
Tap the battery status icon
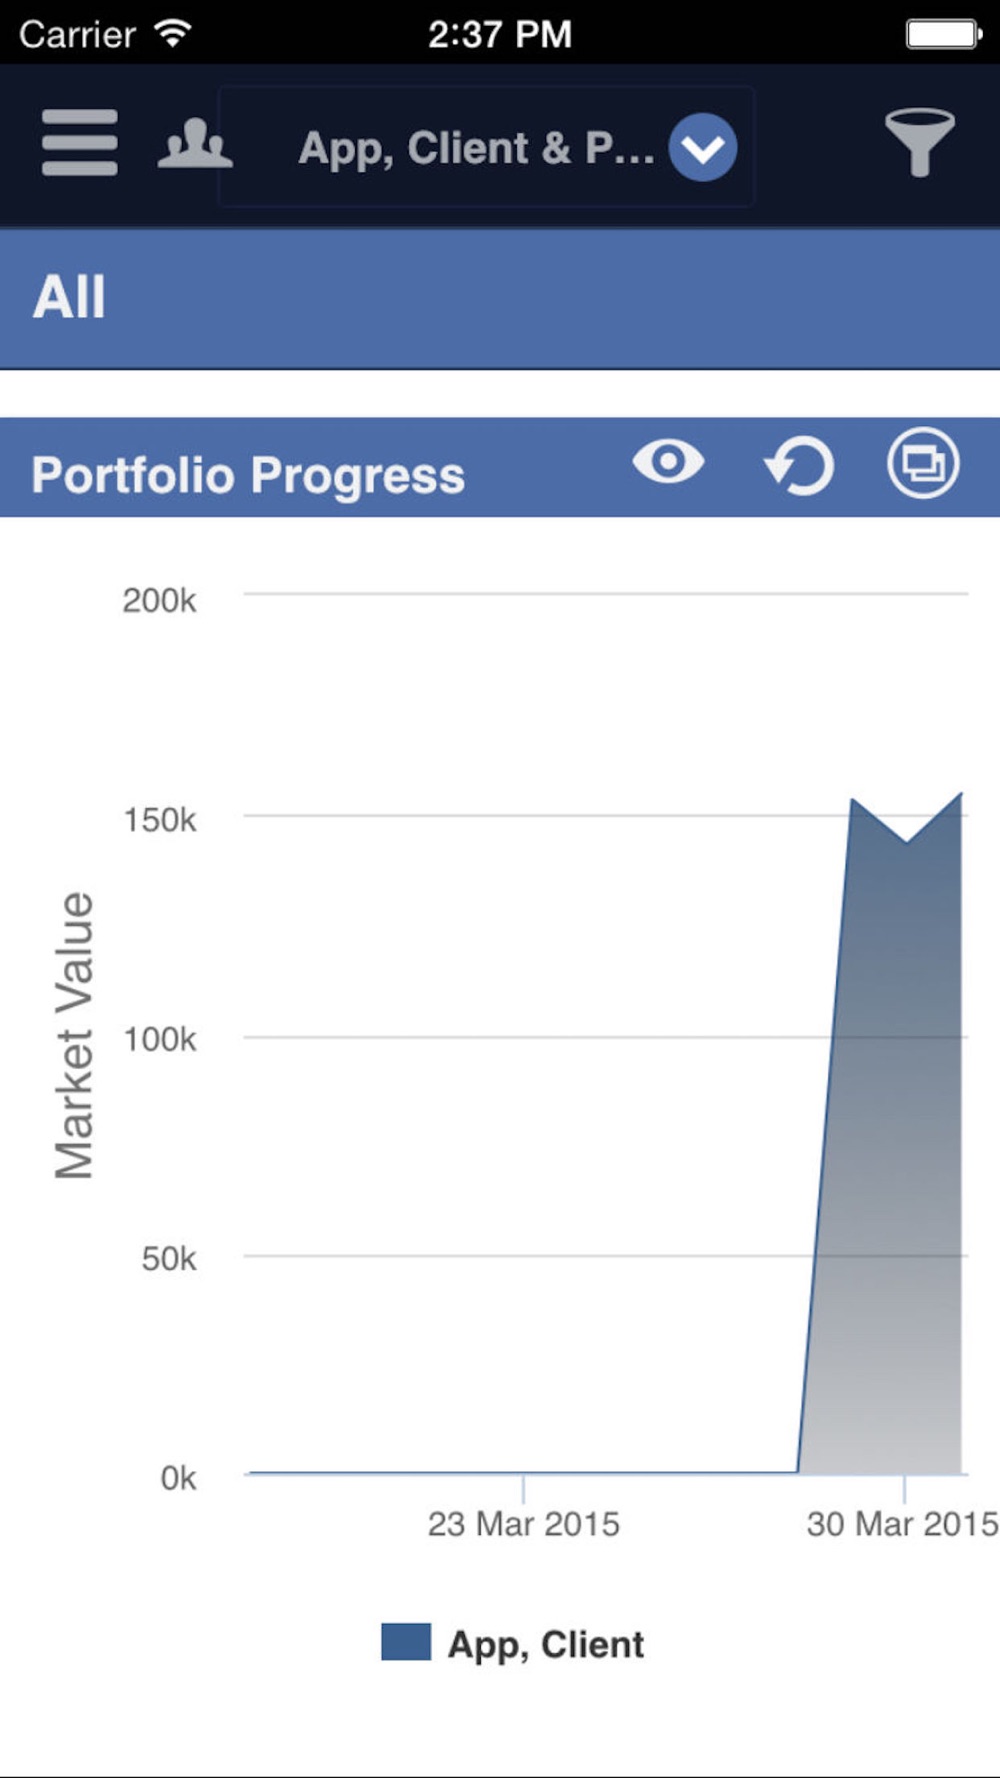943,34
